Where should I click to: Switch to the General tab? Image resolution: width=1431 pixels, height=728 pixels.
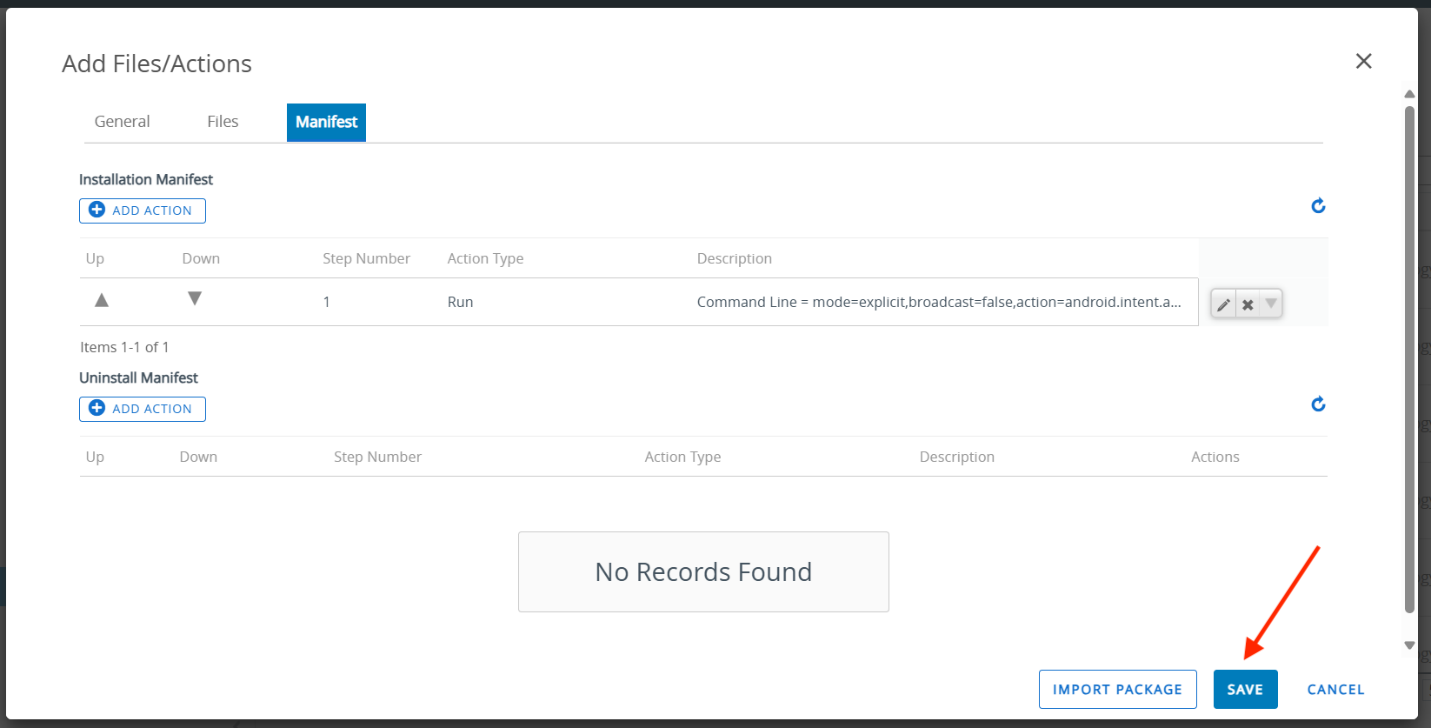122,122
